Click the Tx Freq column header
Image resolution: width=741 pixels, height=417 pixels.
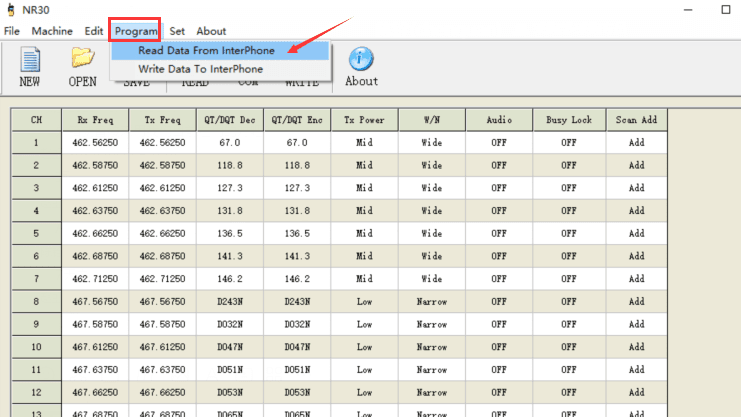(162, 120)
